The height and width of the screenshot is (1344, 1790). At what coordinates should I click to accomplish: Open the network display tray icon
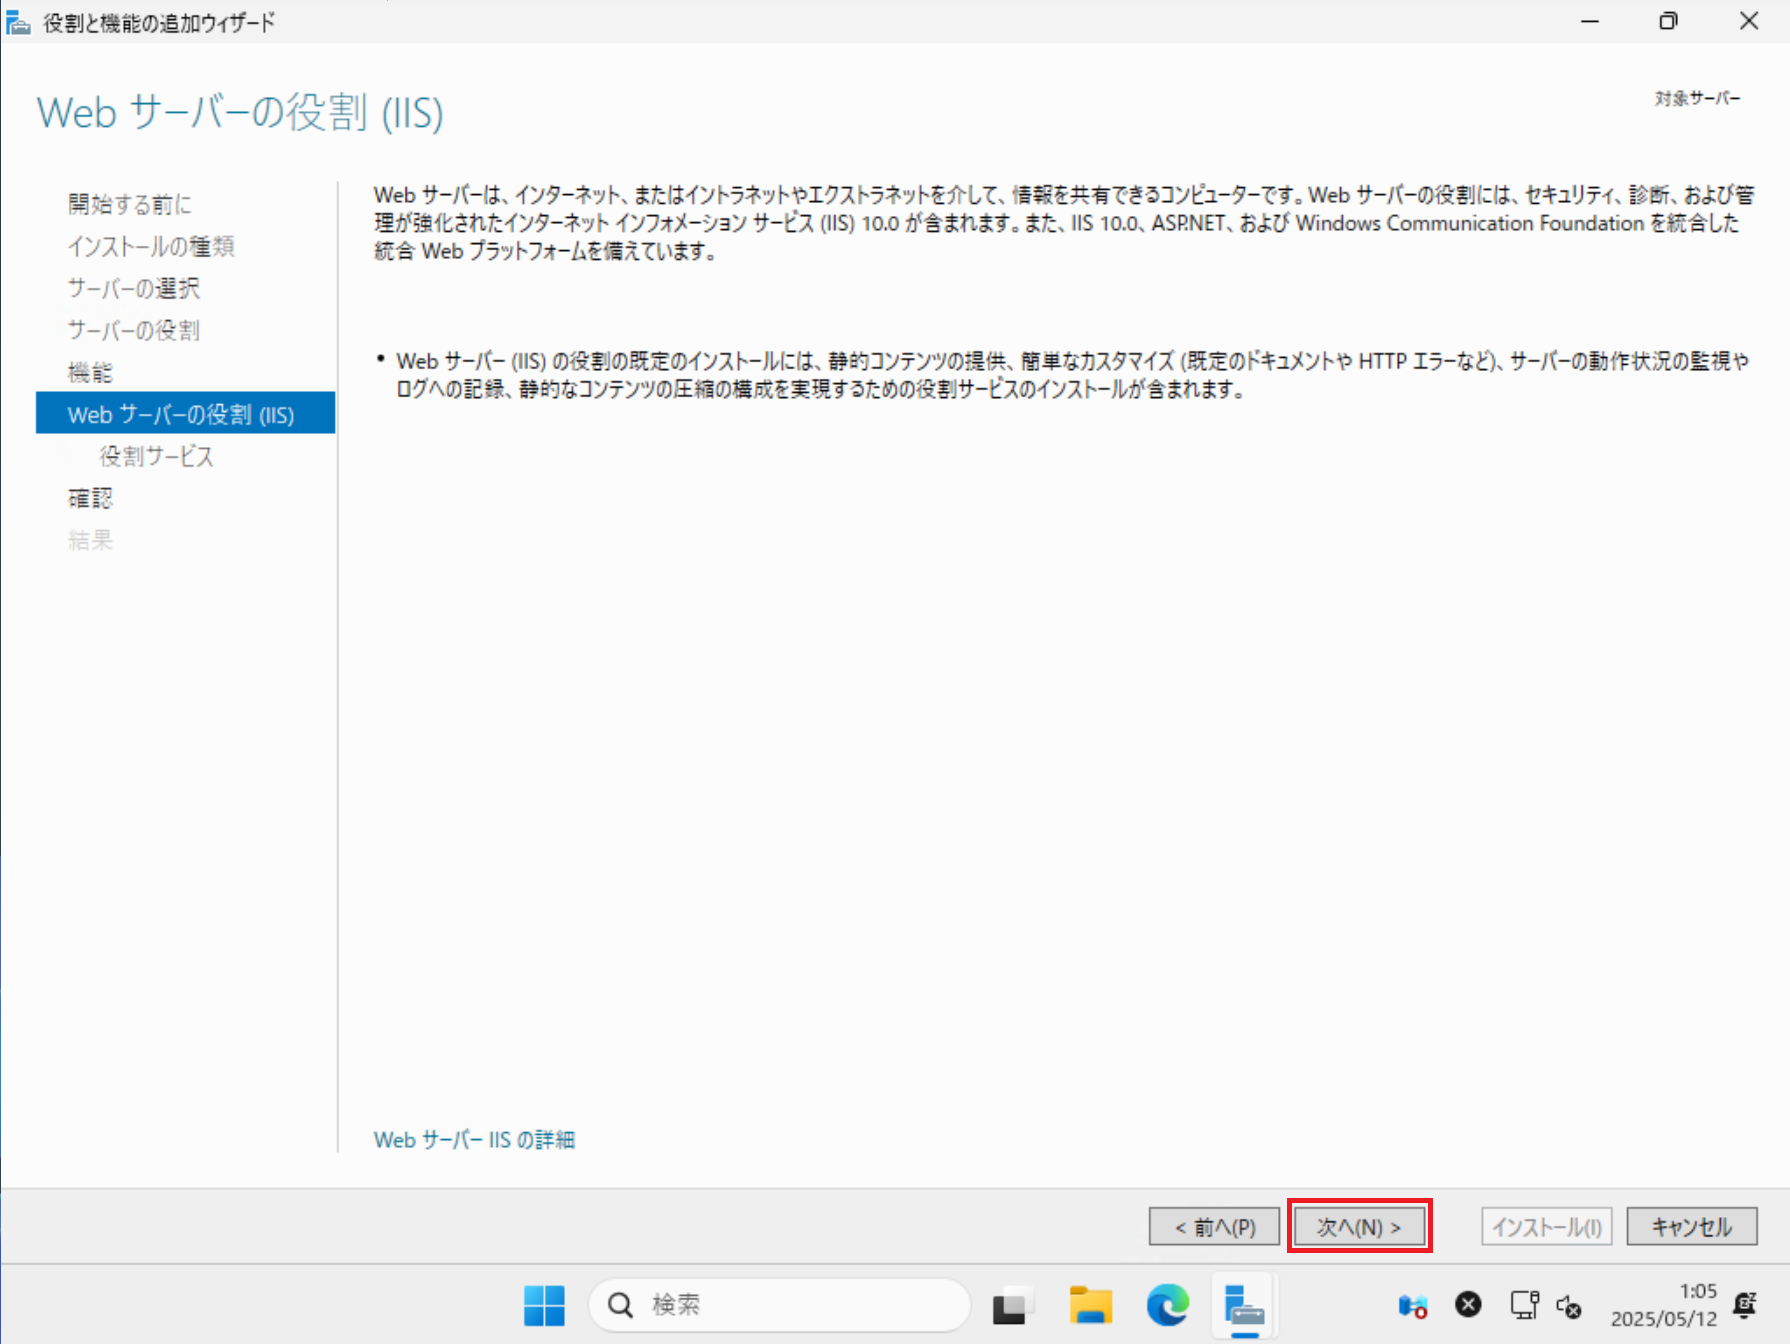pyautogui.click(x=1524, y=1305)
